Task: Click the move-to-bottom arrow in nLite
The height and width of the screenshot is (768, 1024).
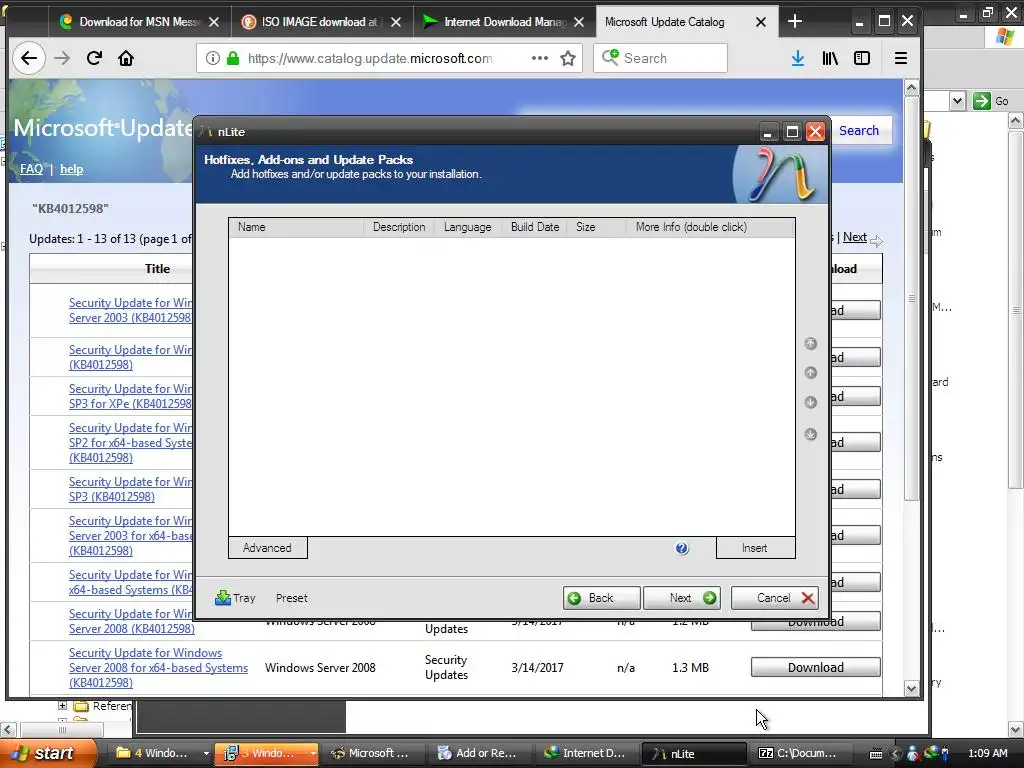Action: 810,434
